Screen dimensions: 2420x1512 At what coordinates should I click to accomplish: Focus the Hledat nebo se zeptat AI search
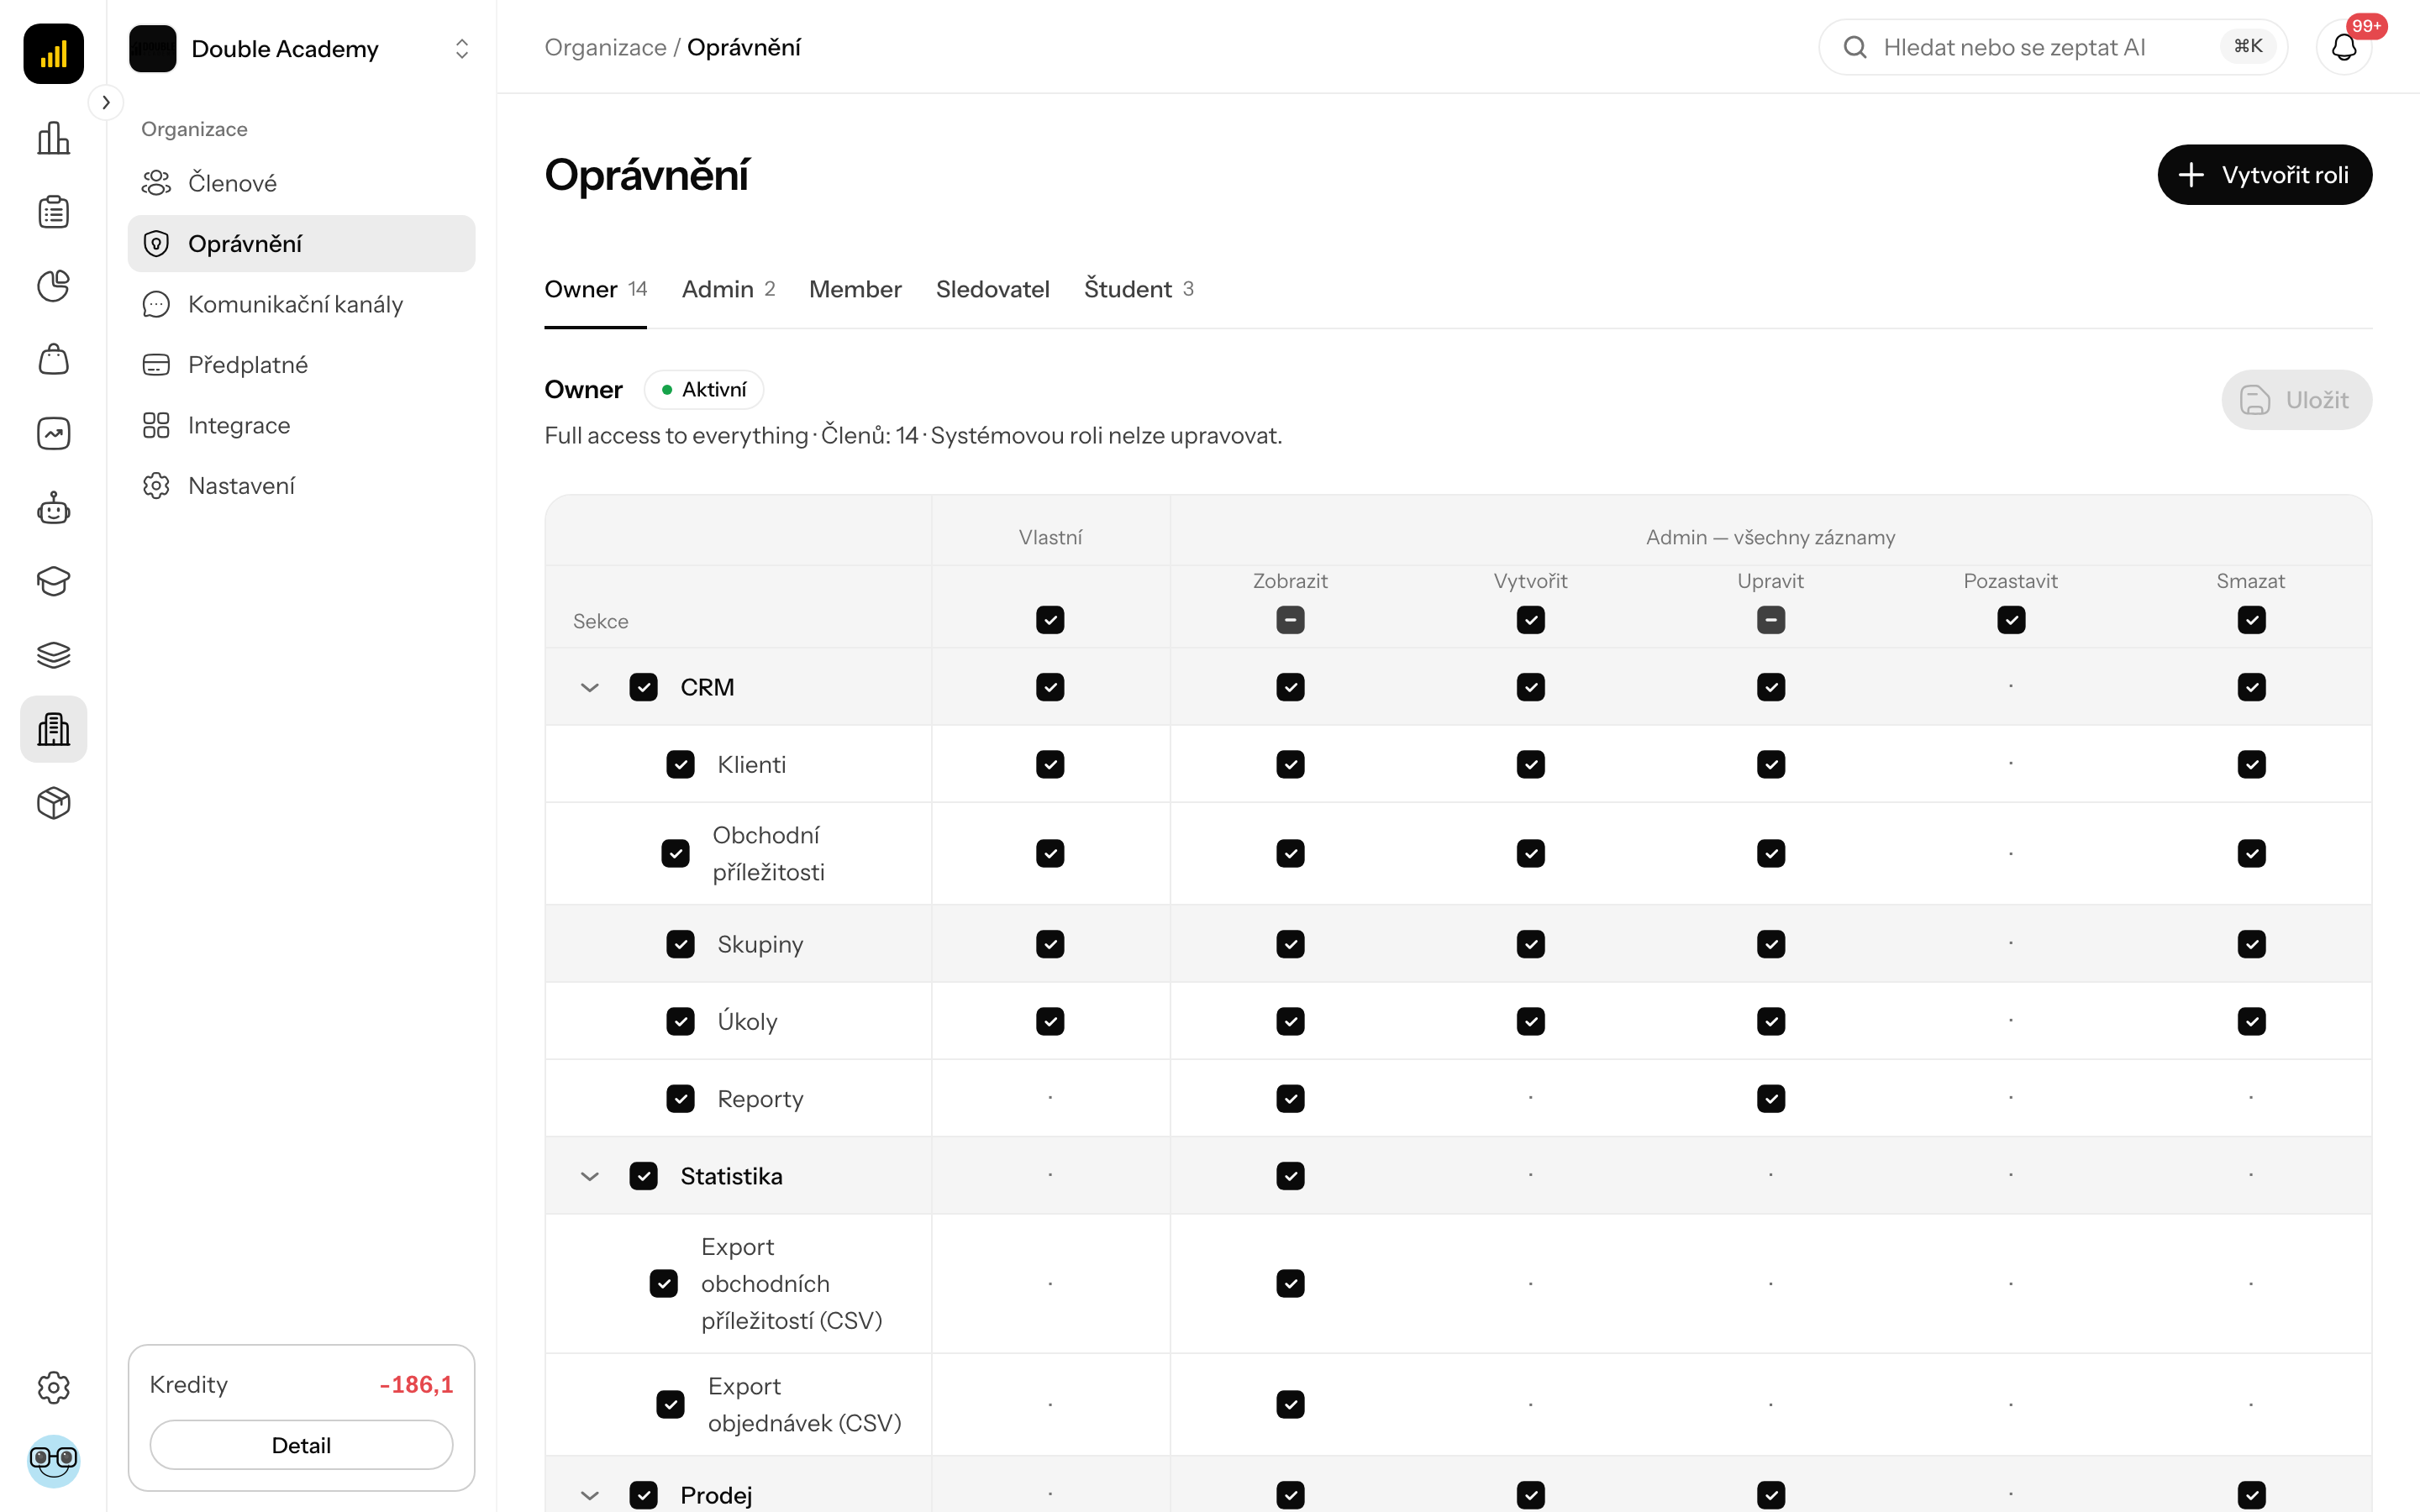click(2052, 47)
